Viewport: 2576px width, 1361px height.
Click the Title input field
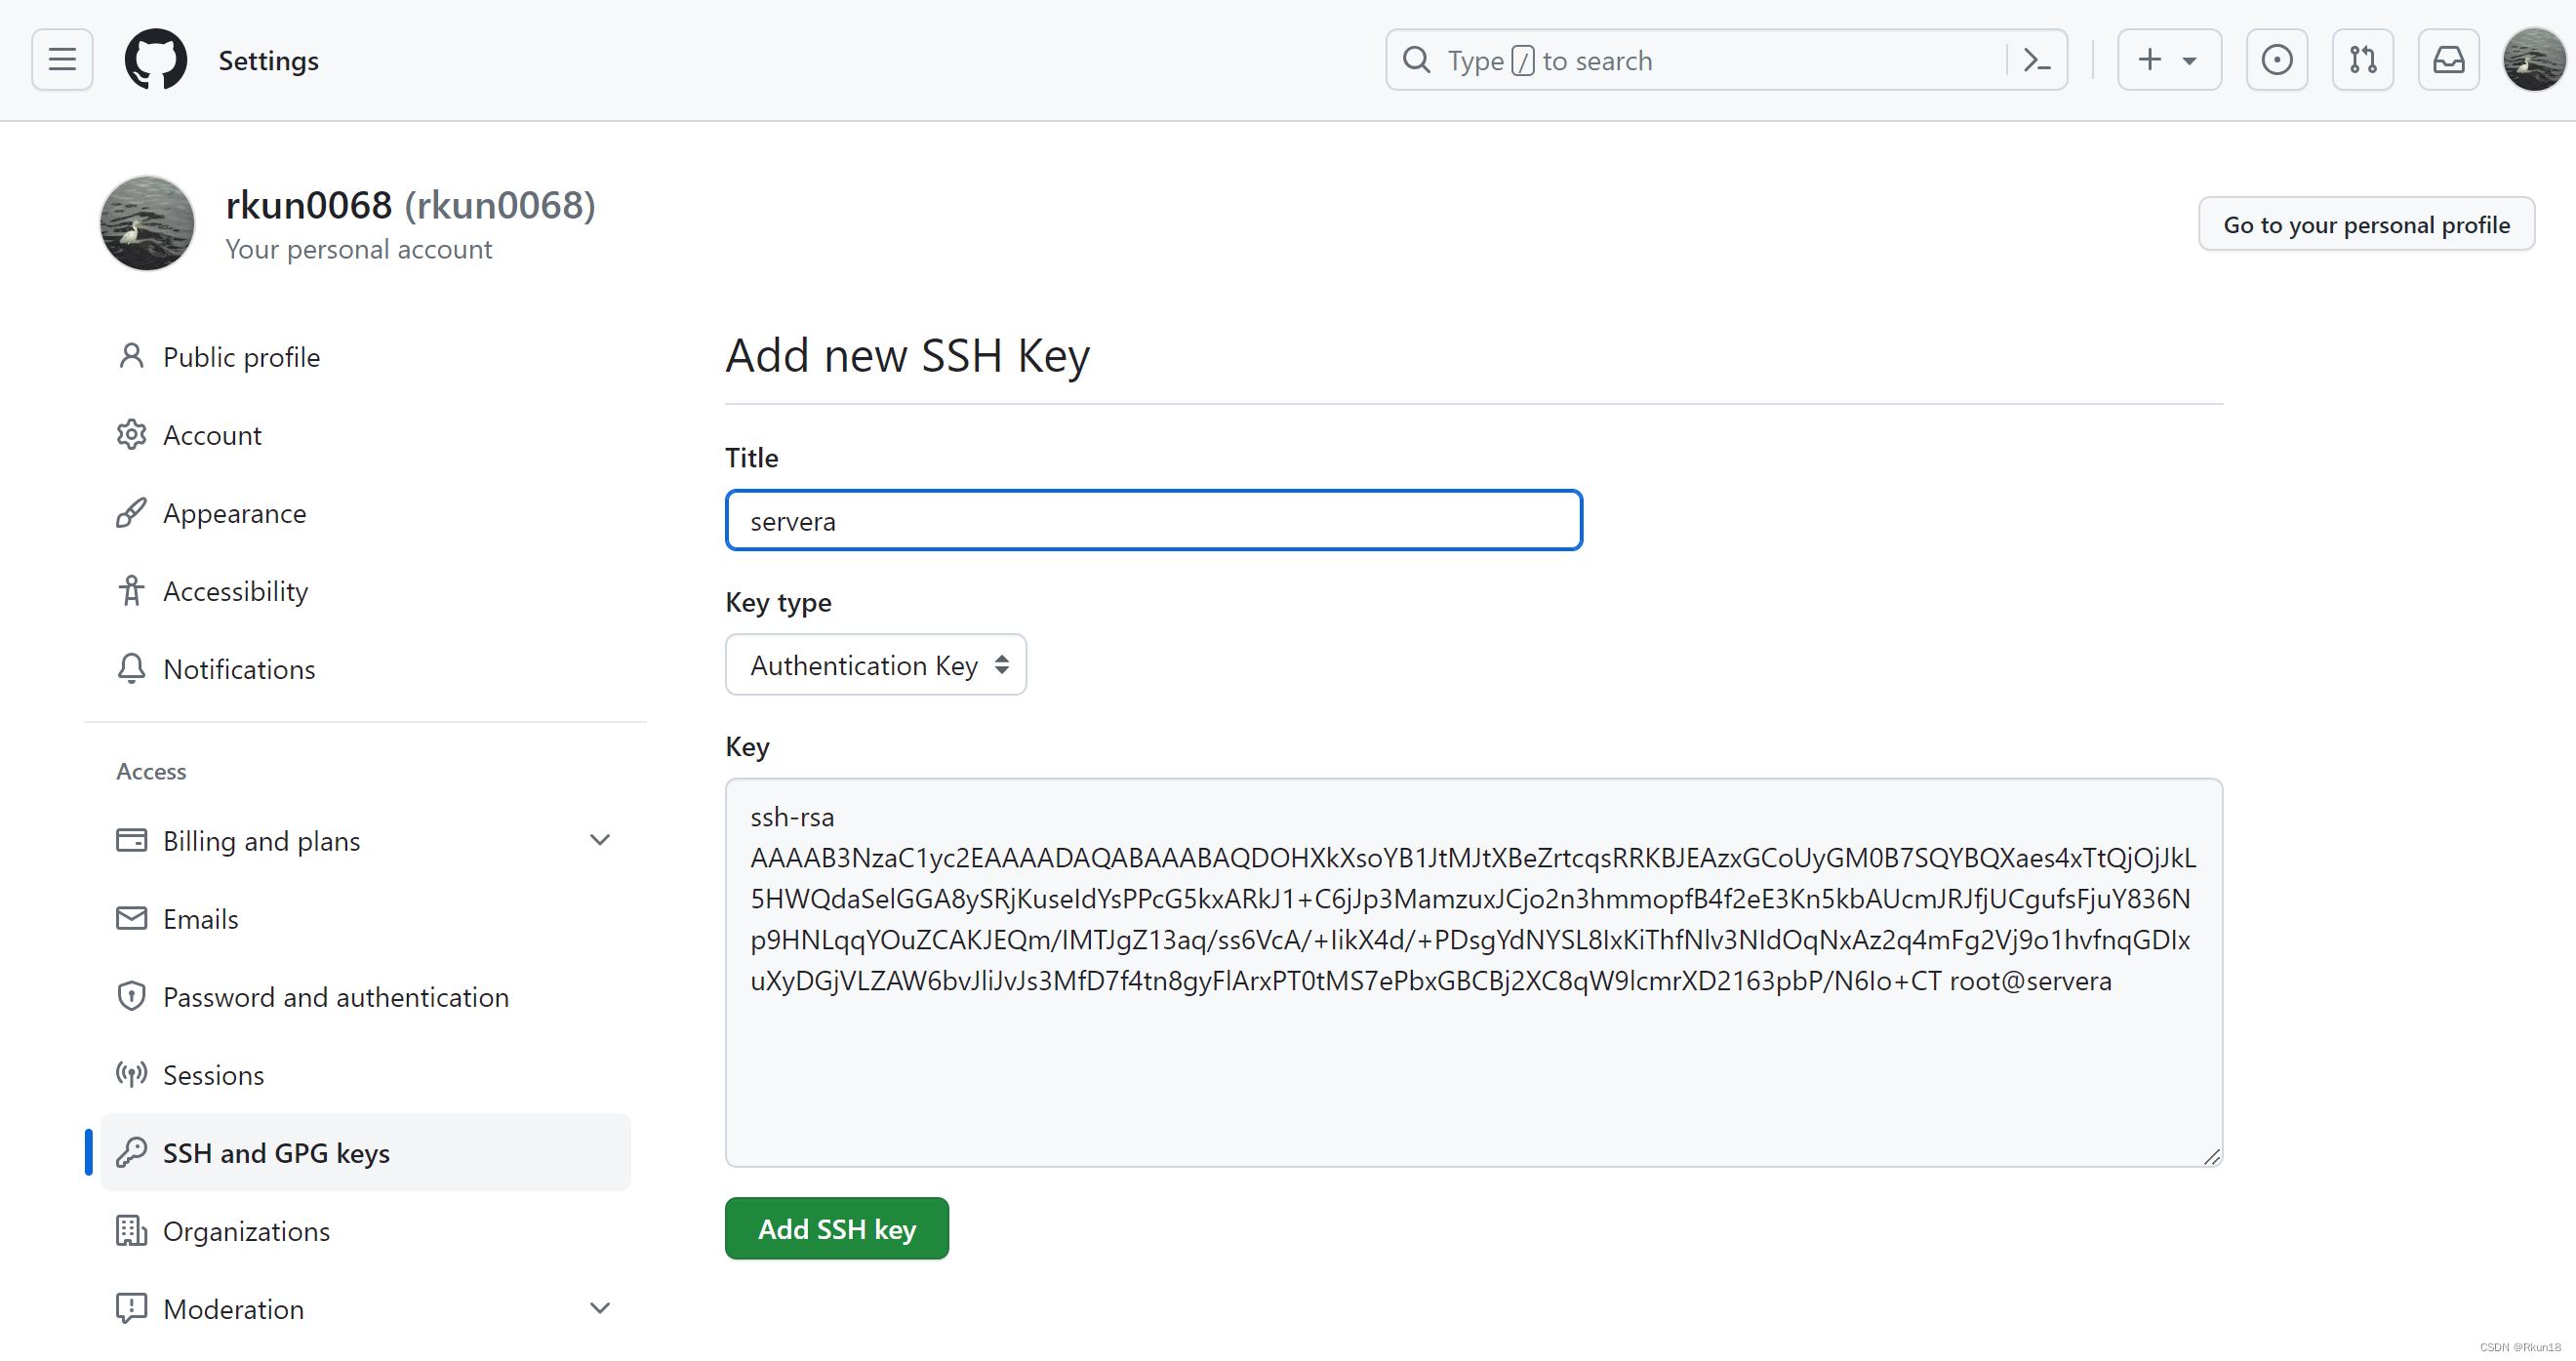click(1153, 520)
